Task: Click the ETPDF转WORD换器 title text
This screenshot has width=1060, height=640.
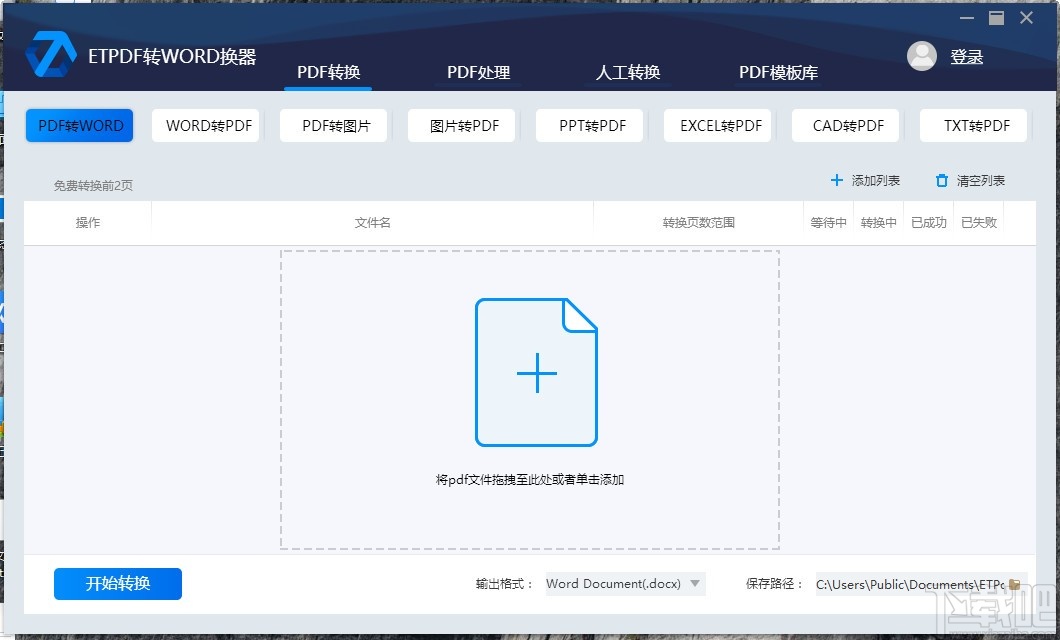Action: (x=172, y=56)
